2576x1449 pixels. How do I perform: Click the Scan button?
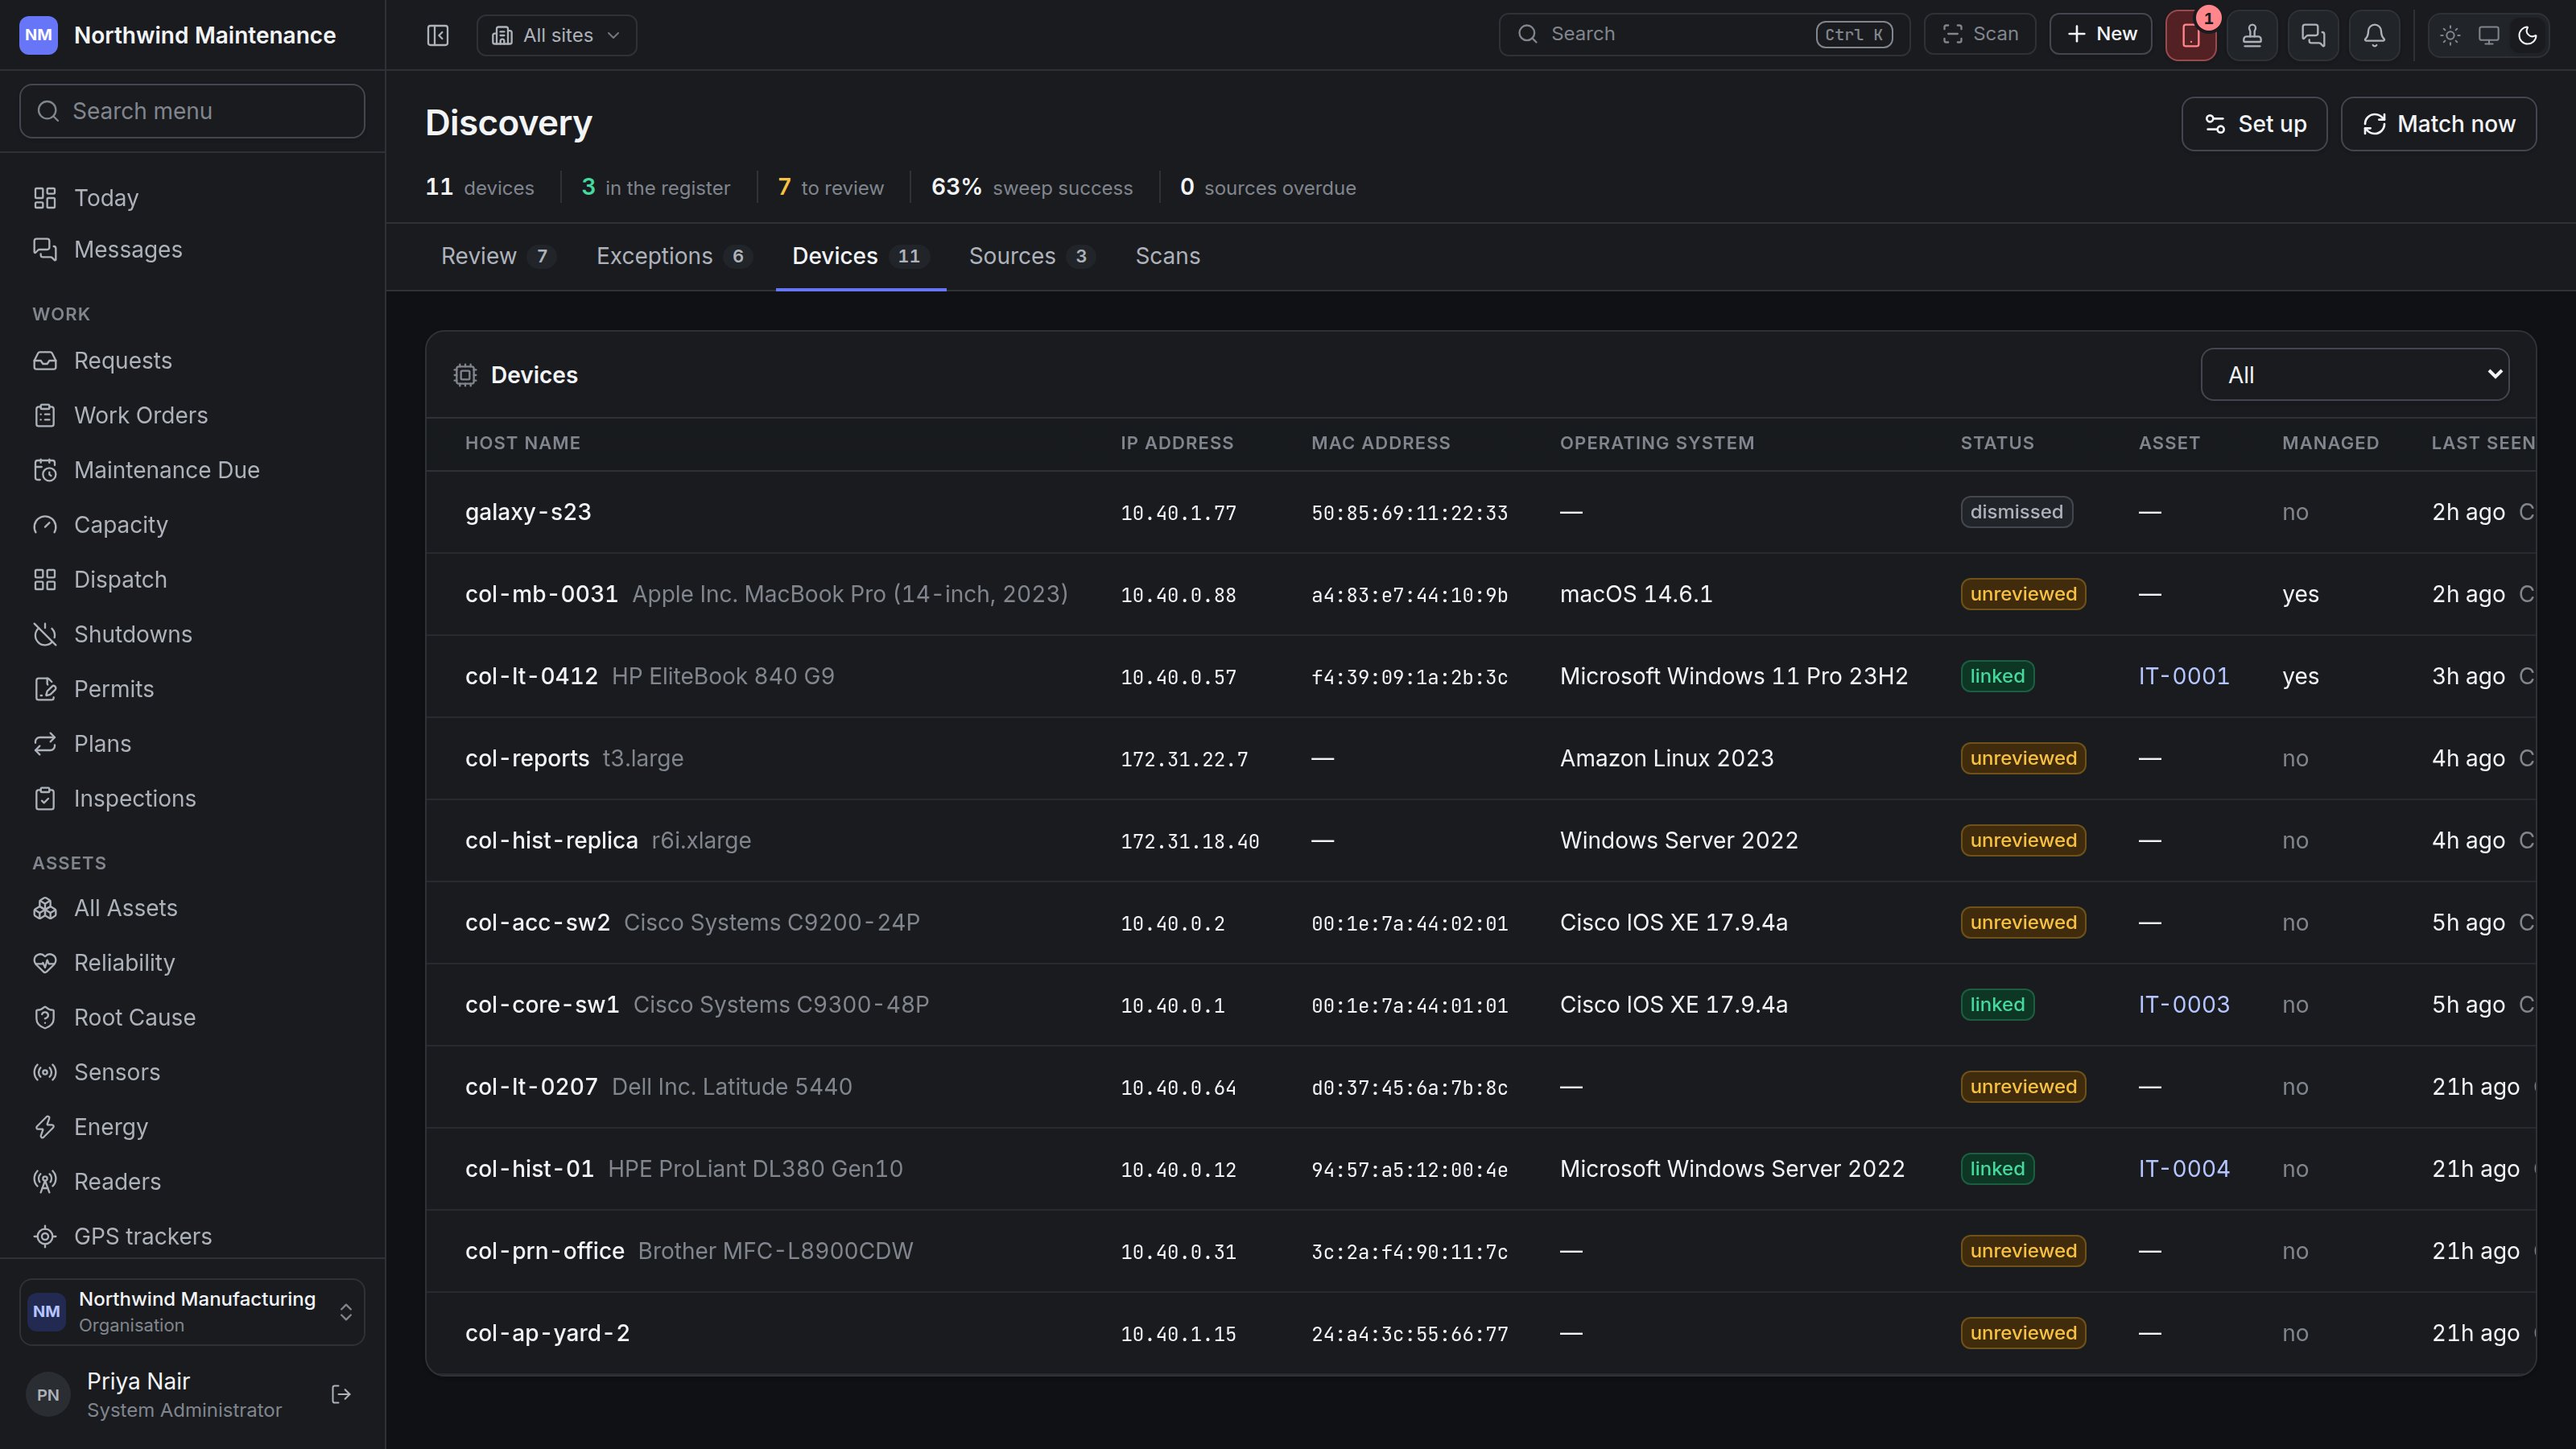coord(1979,34)
